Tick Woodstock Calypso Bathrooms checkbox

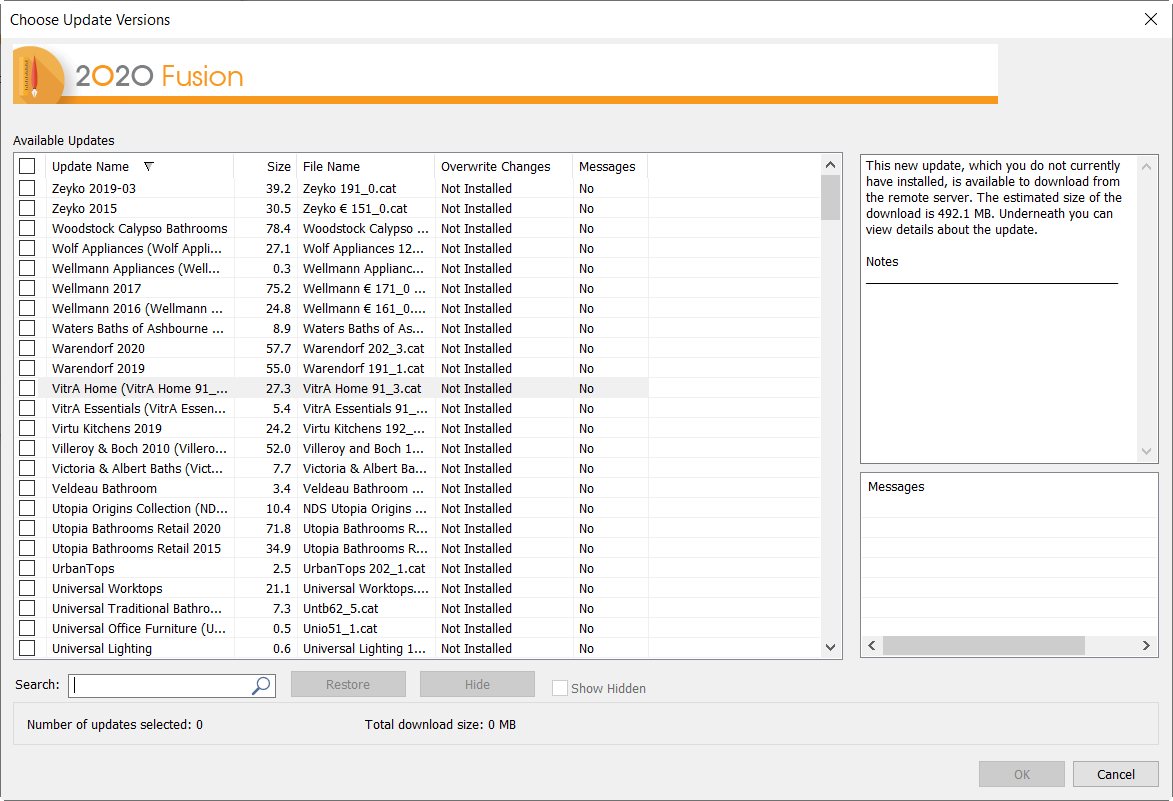27,228
